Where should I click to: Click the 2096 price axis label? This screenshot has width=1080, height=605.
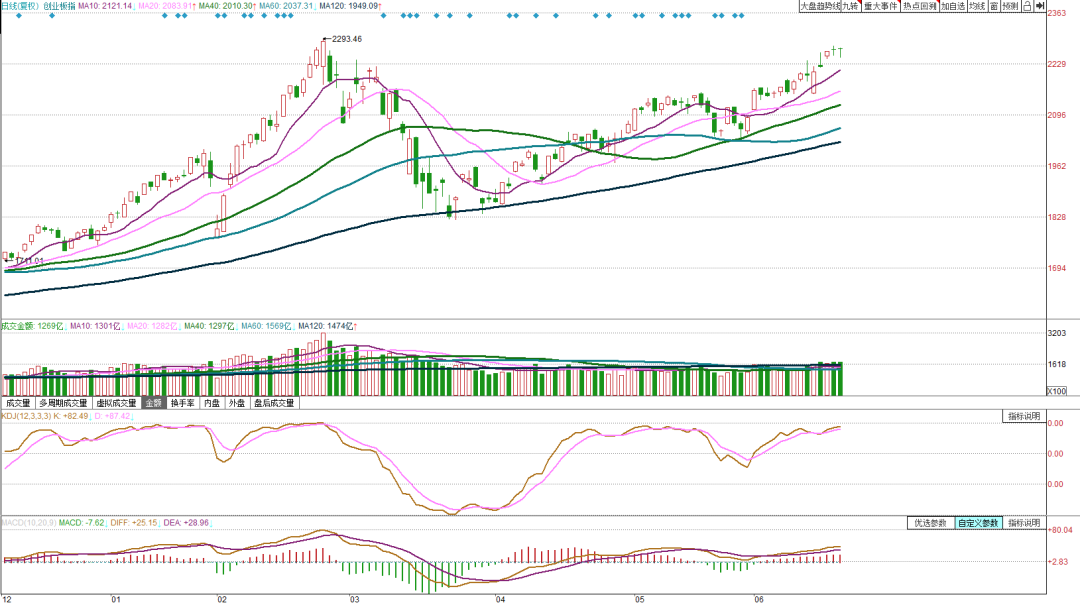coord(1057,115)
